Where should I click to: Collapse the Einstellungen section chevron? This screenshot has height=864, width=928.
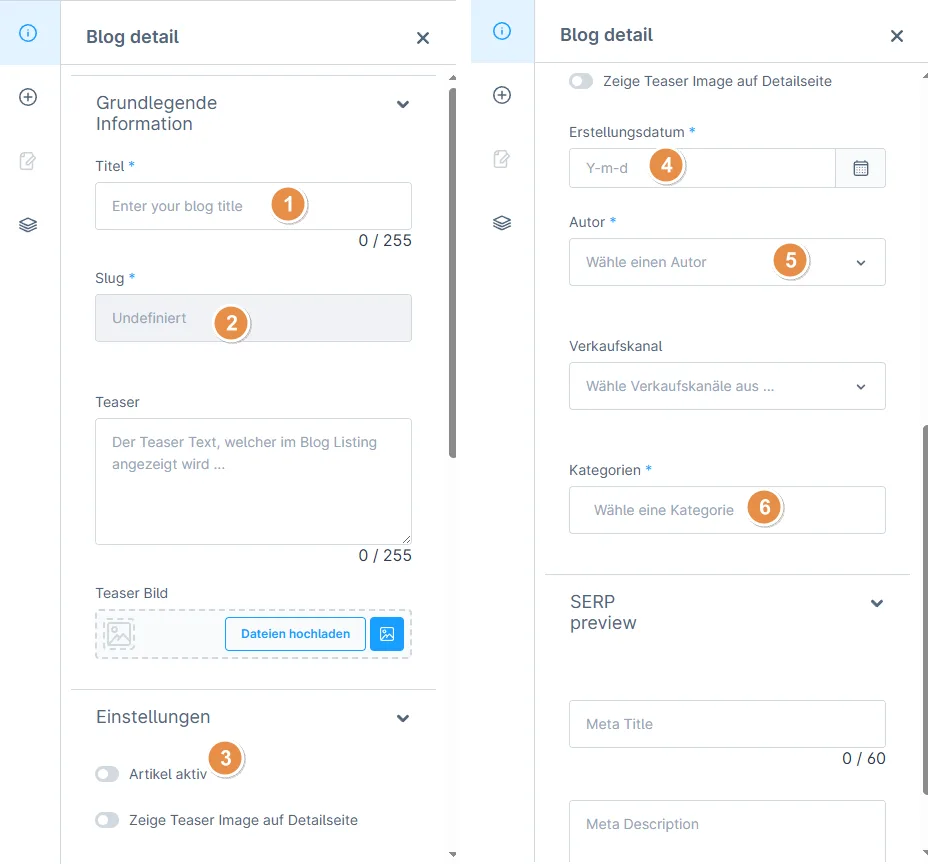402,718
